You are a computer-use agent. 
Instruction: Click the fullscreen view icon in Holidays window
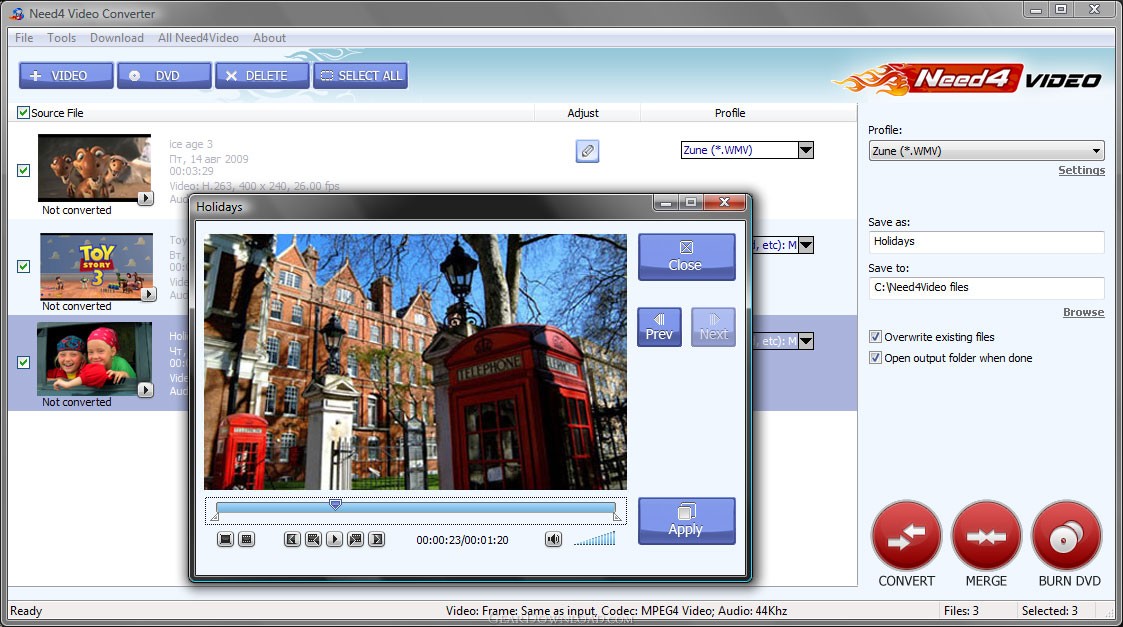225,539
